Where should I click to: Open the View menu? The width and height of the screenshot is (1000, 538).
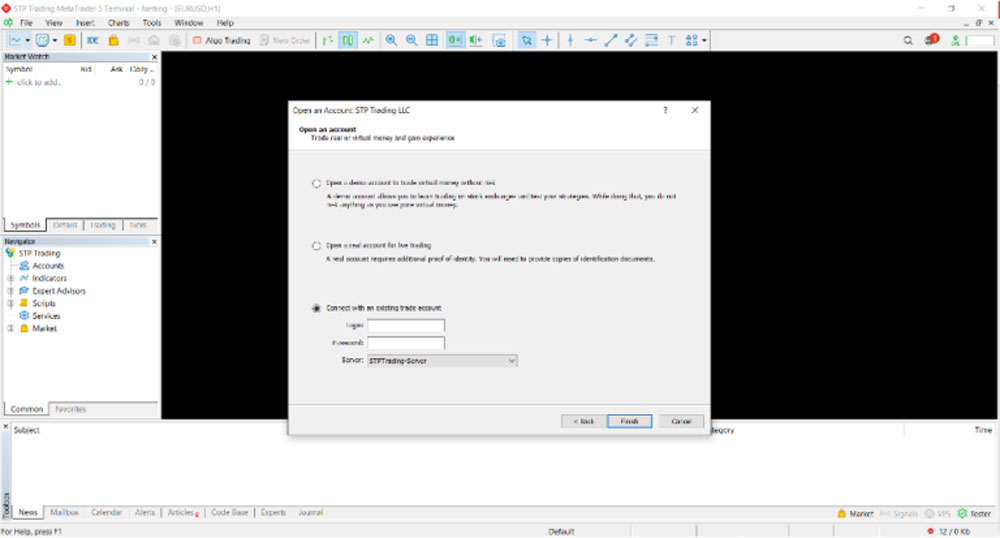54,23
